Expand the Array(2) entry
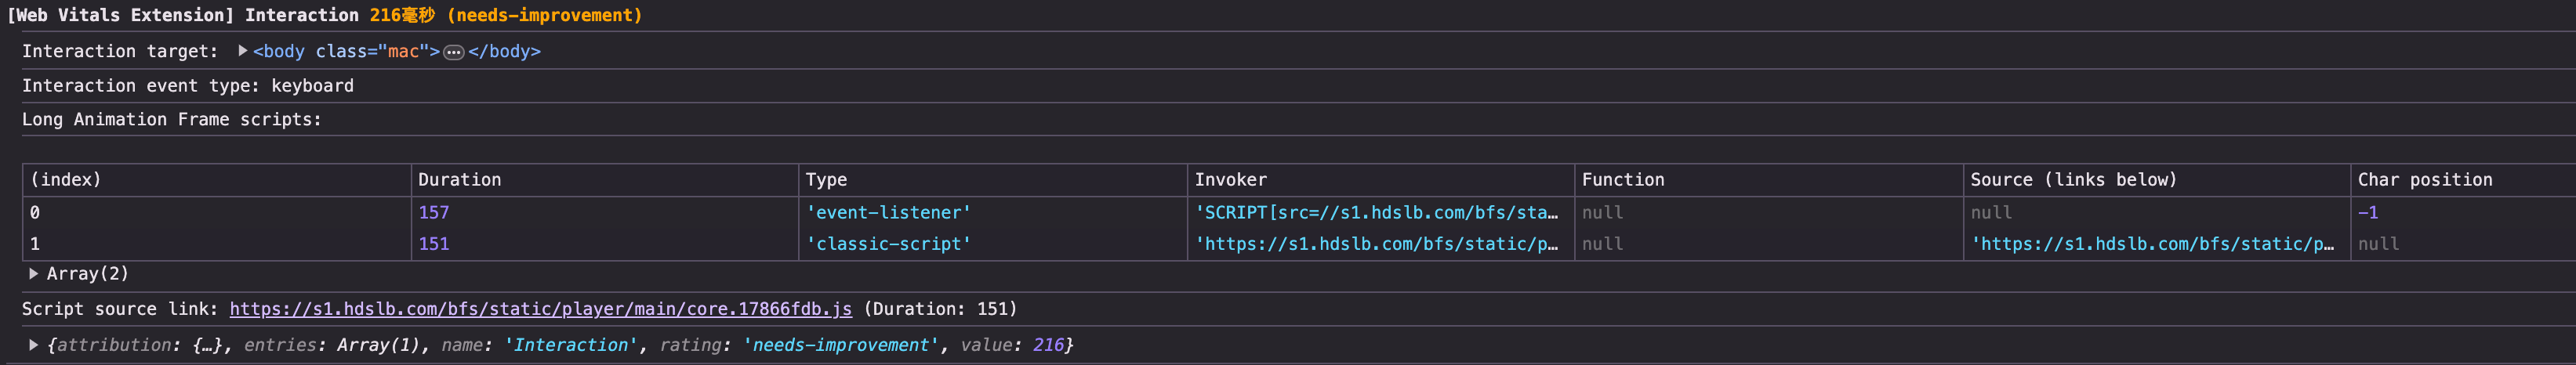 pos(34,274)
